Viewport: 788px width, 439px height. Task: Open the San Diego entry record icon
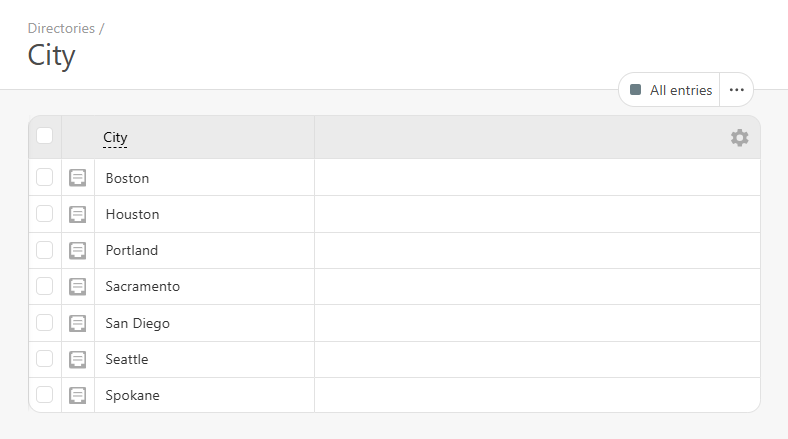click(78, 323)
